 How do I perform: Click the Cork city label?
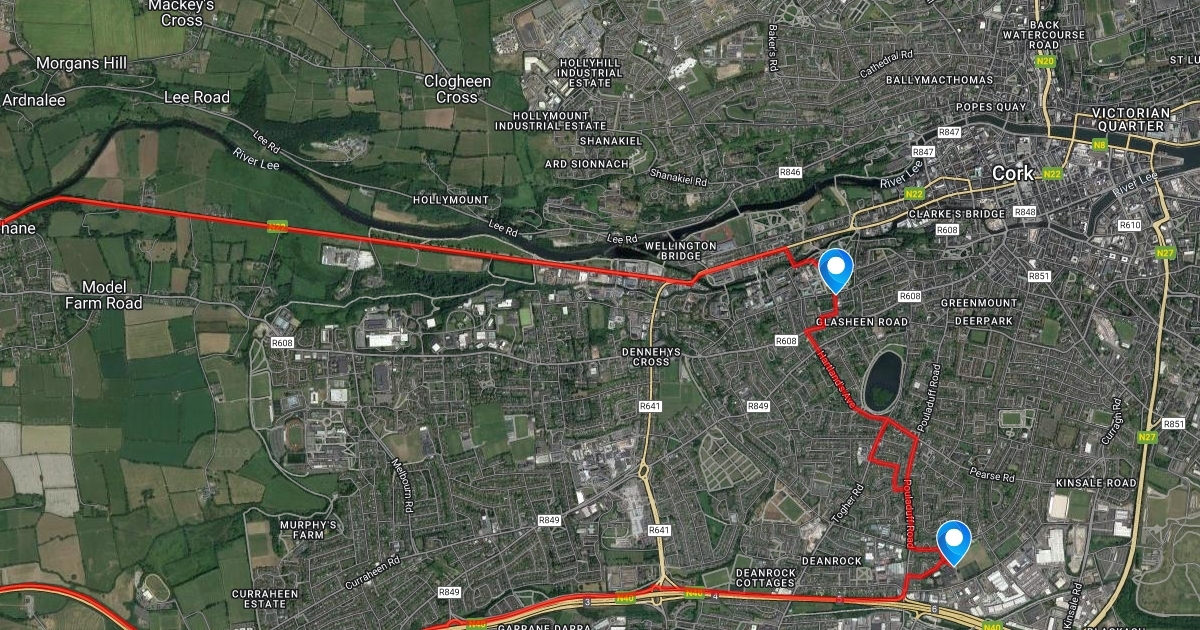(1012, 173)
